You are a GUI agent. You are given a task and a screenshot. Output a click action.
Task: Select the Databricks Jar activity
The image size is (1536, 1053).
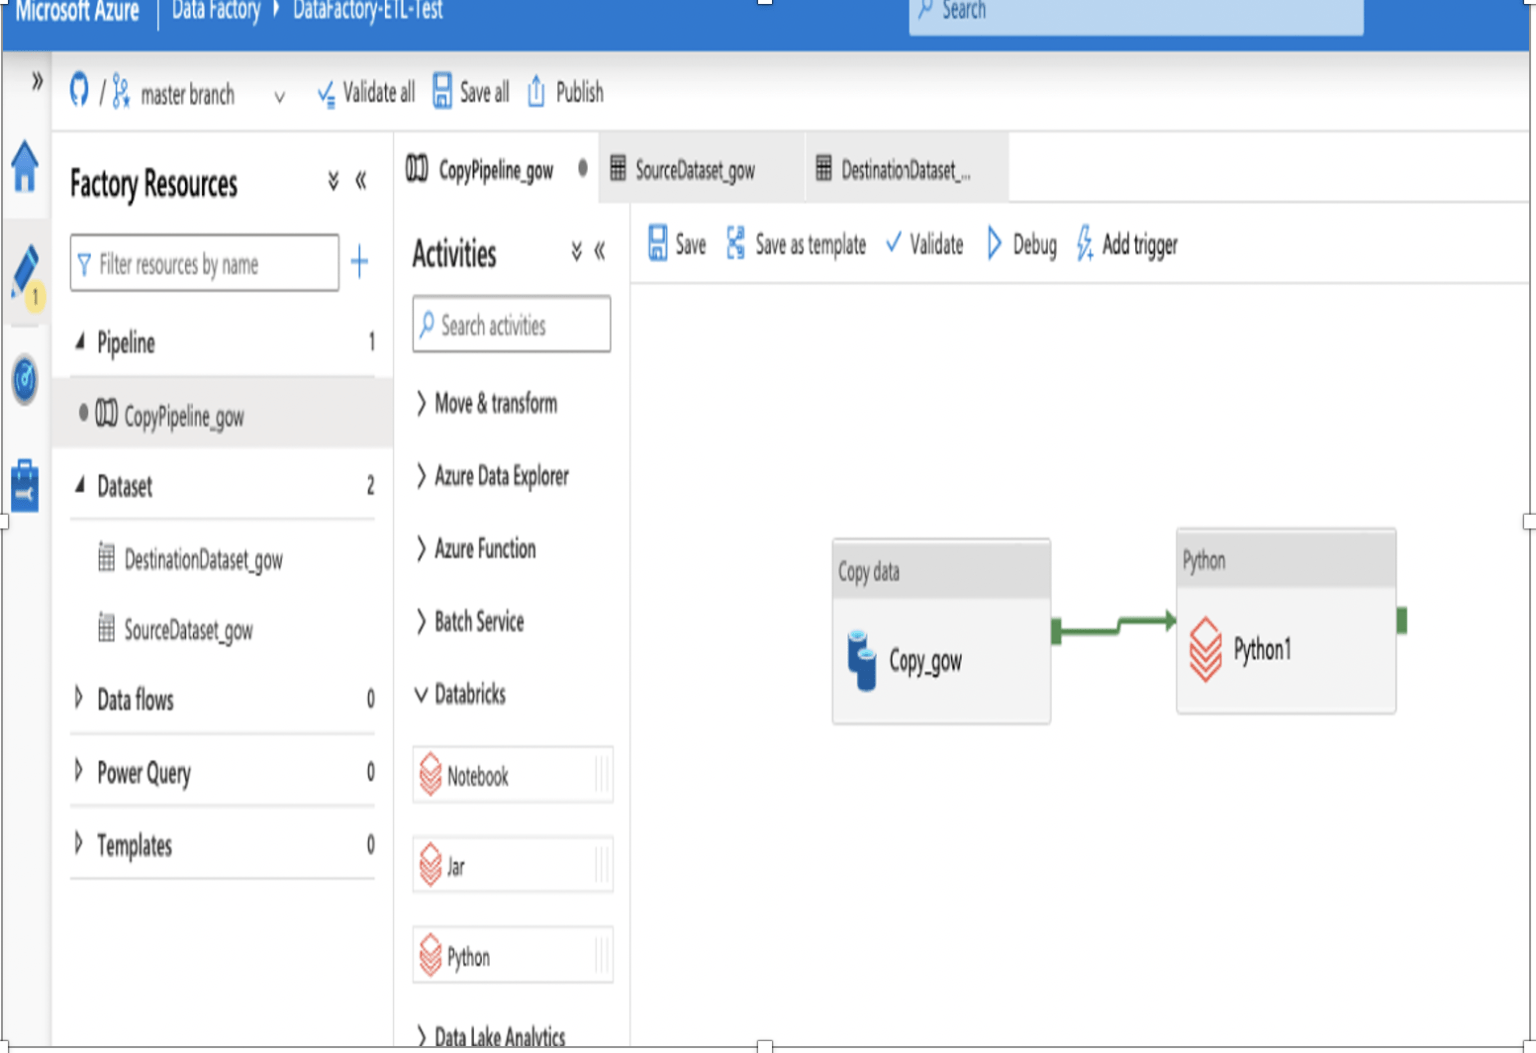[x=512, y=865]
